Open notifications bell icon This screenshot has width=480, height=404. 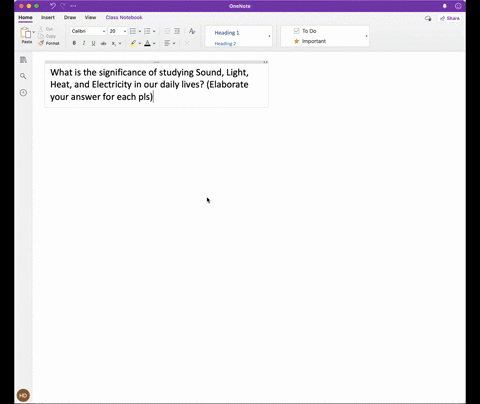pos(445,6)
